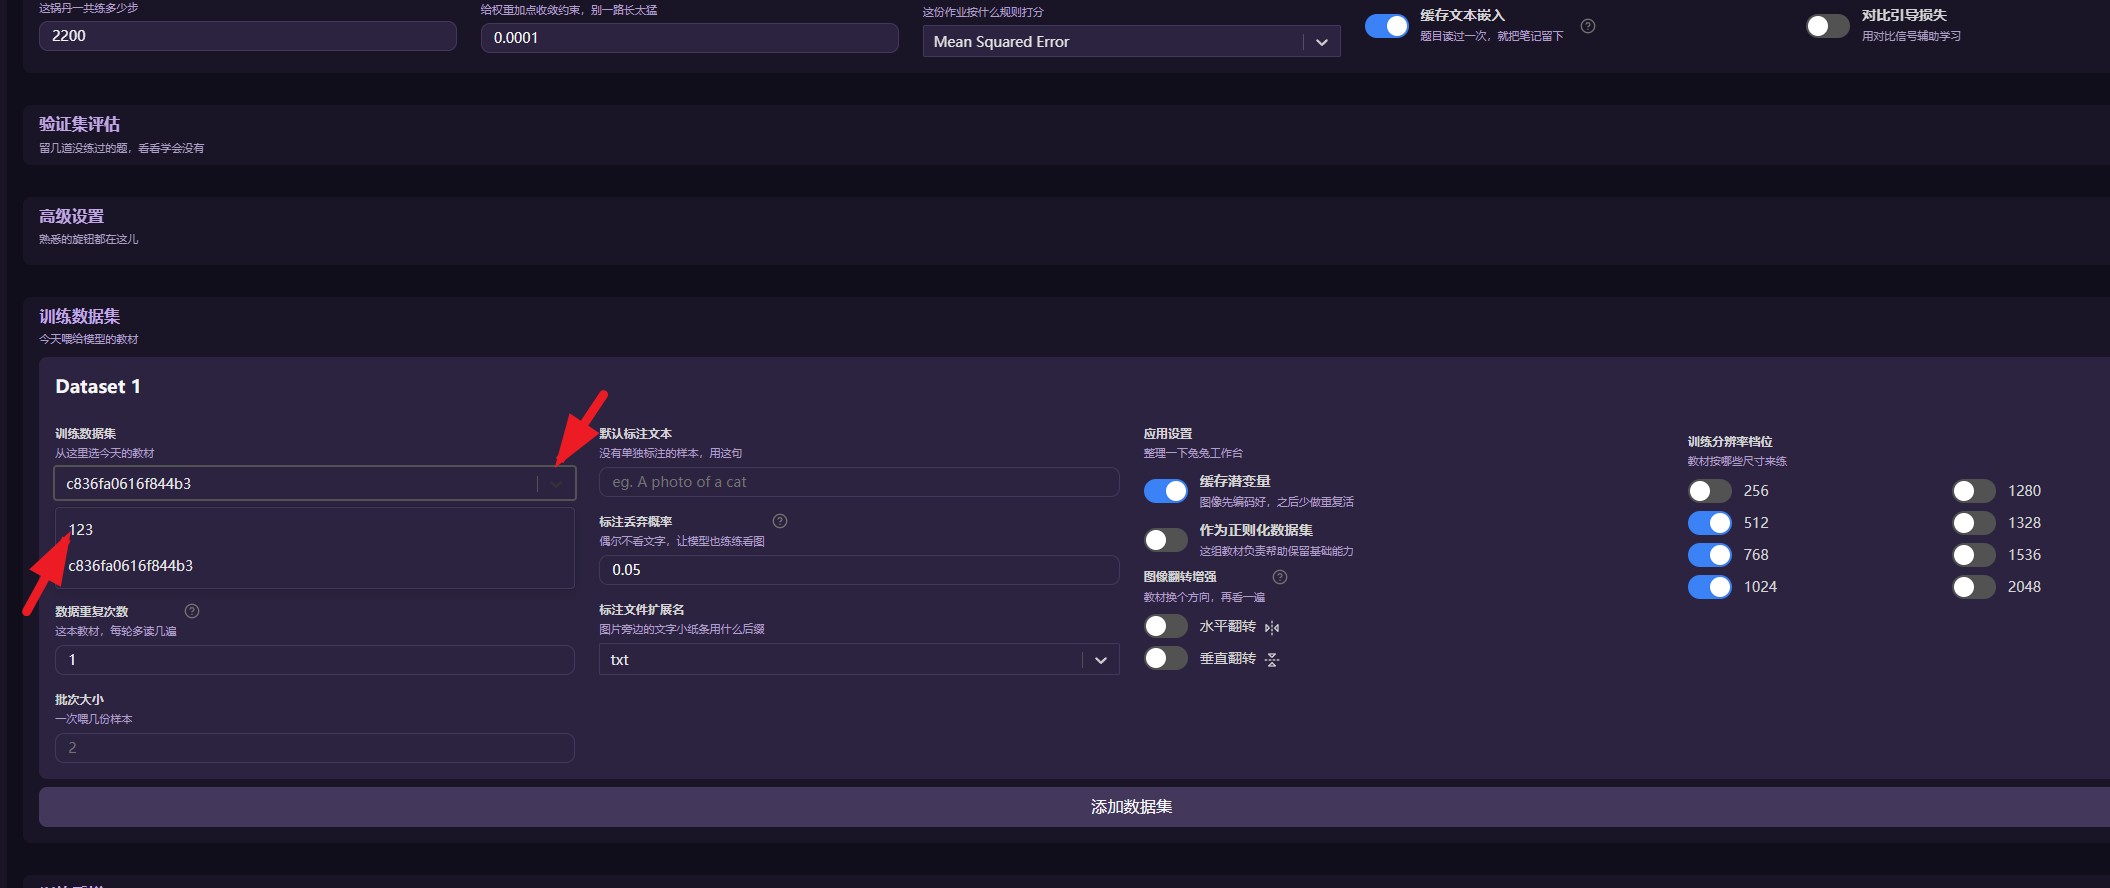Click help icon beside 缓存文本嵌入
2110x888 pixels.
click(x=1587, y=26)
